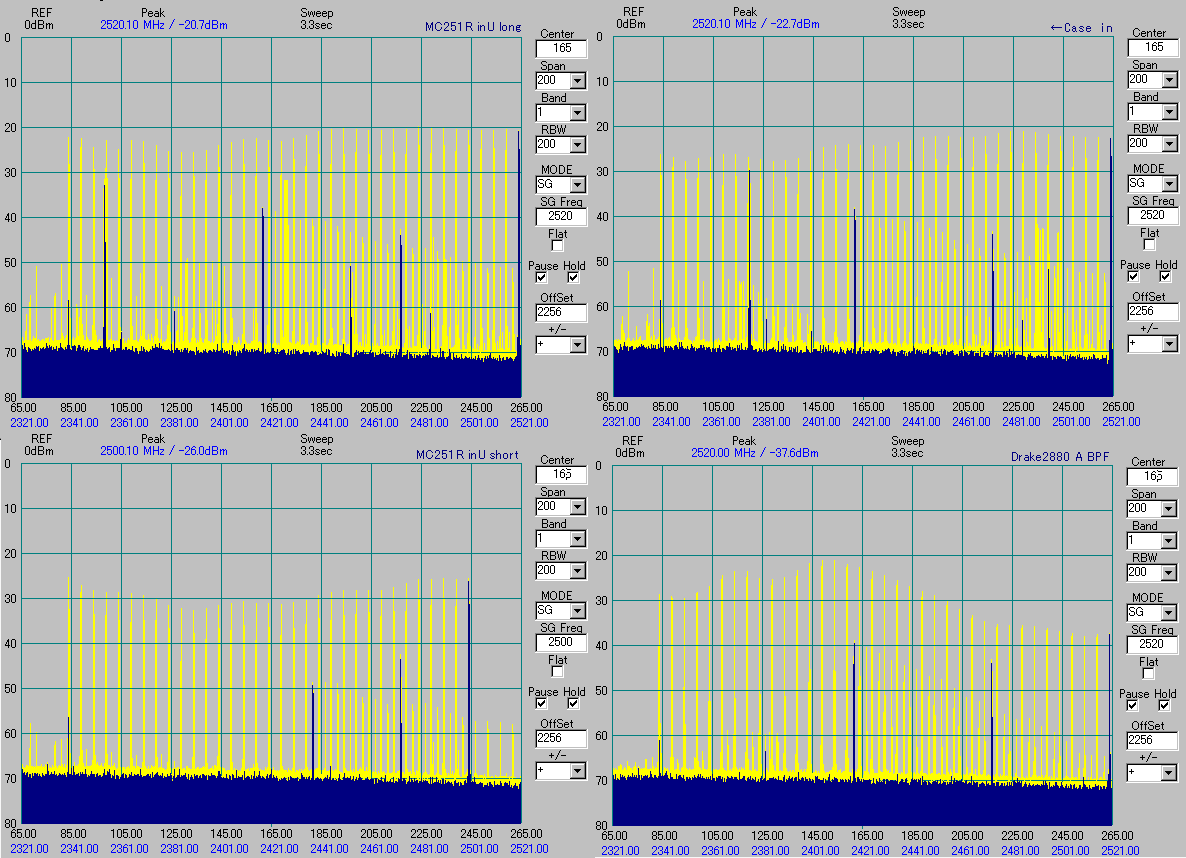
Task: Select OffSet field in Drake2880 A BPF panel
Action: 1151,740
